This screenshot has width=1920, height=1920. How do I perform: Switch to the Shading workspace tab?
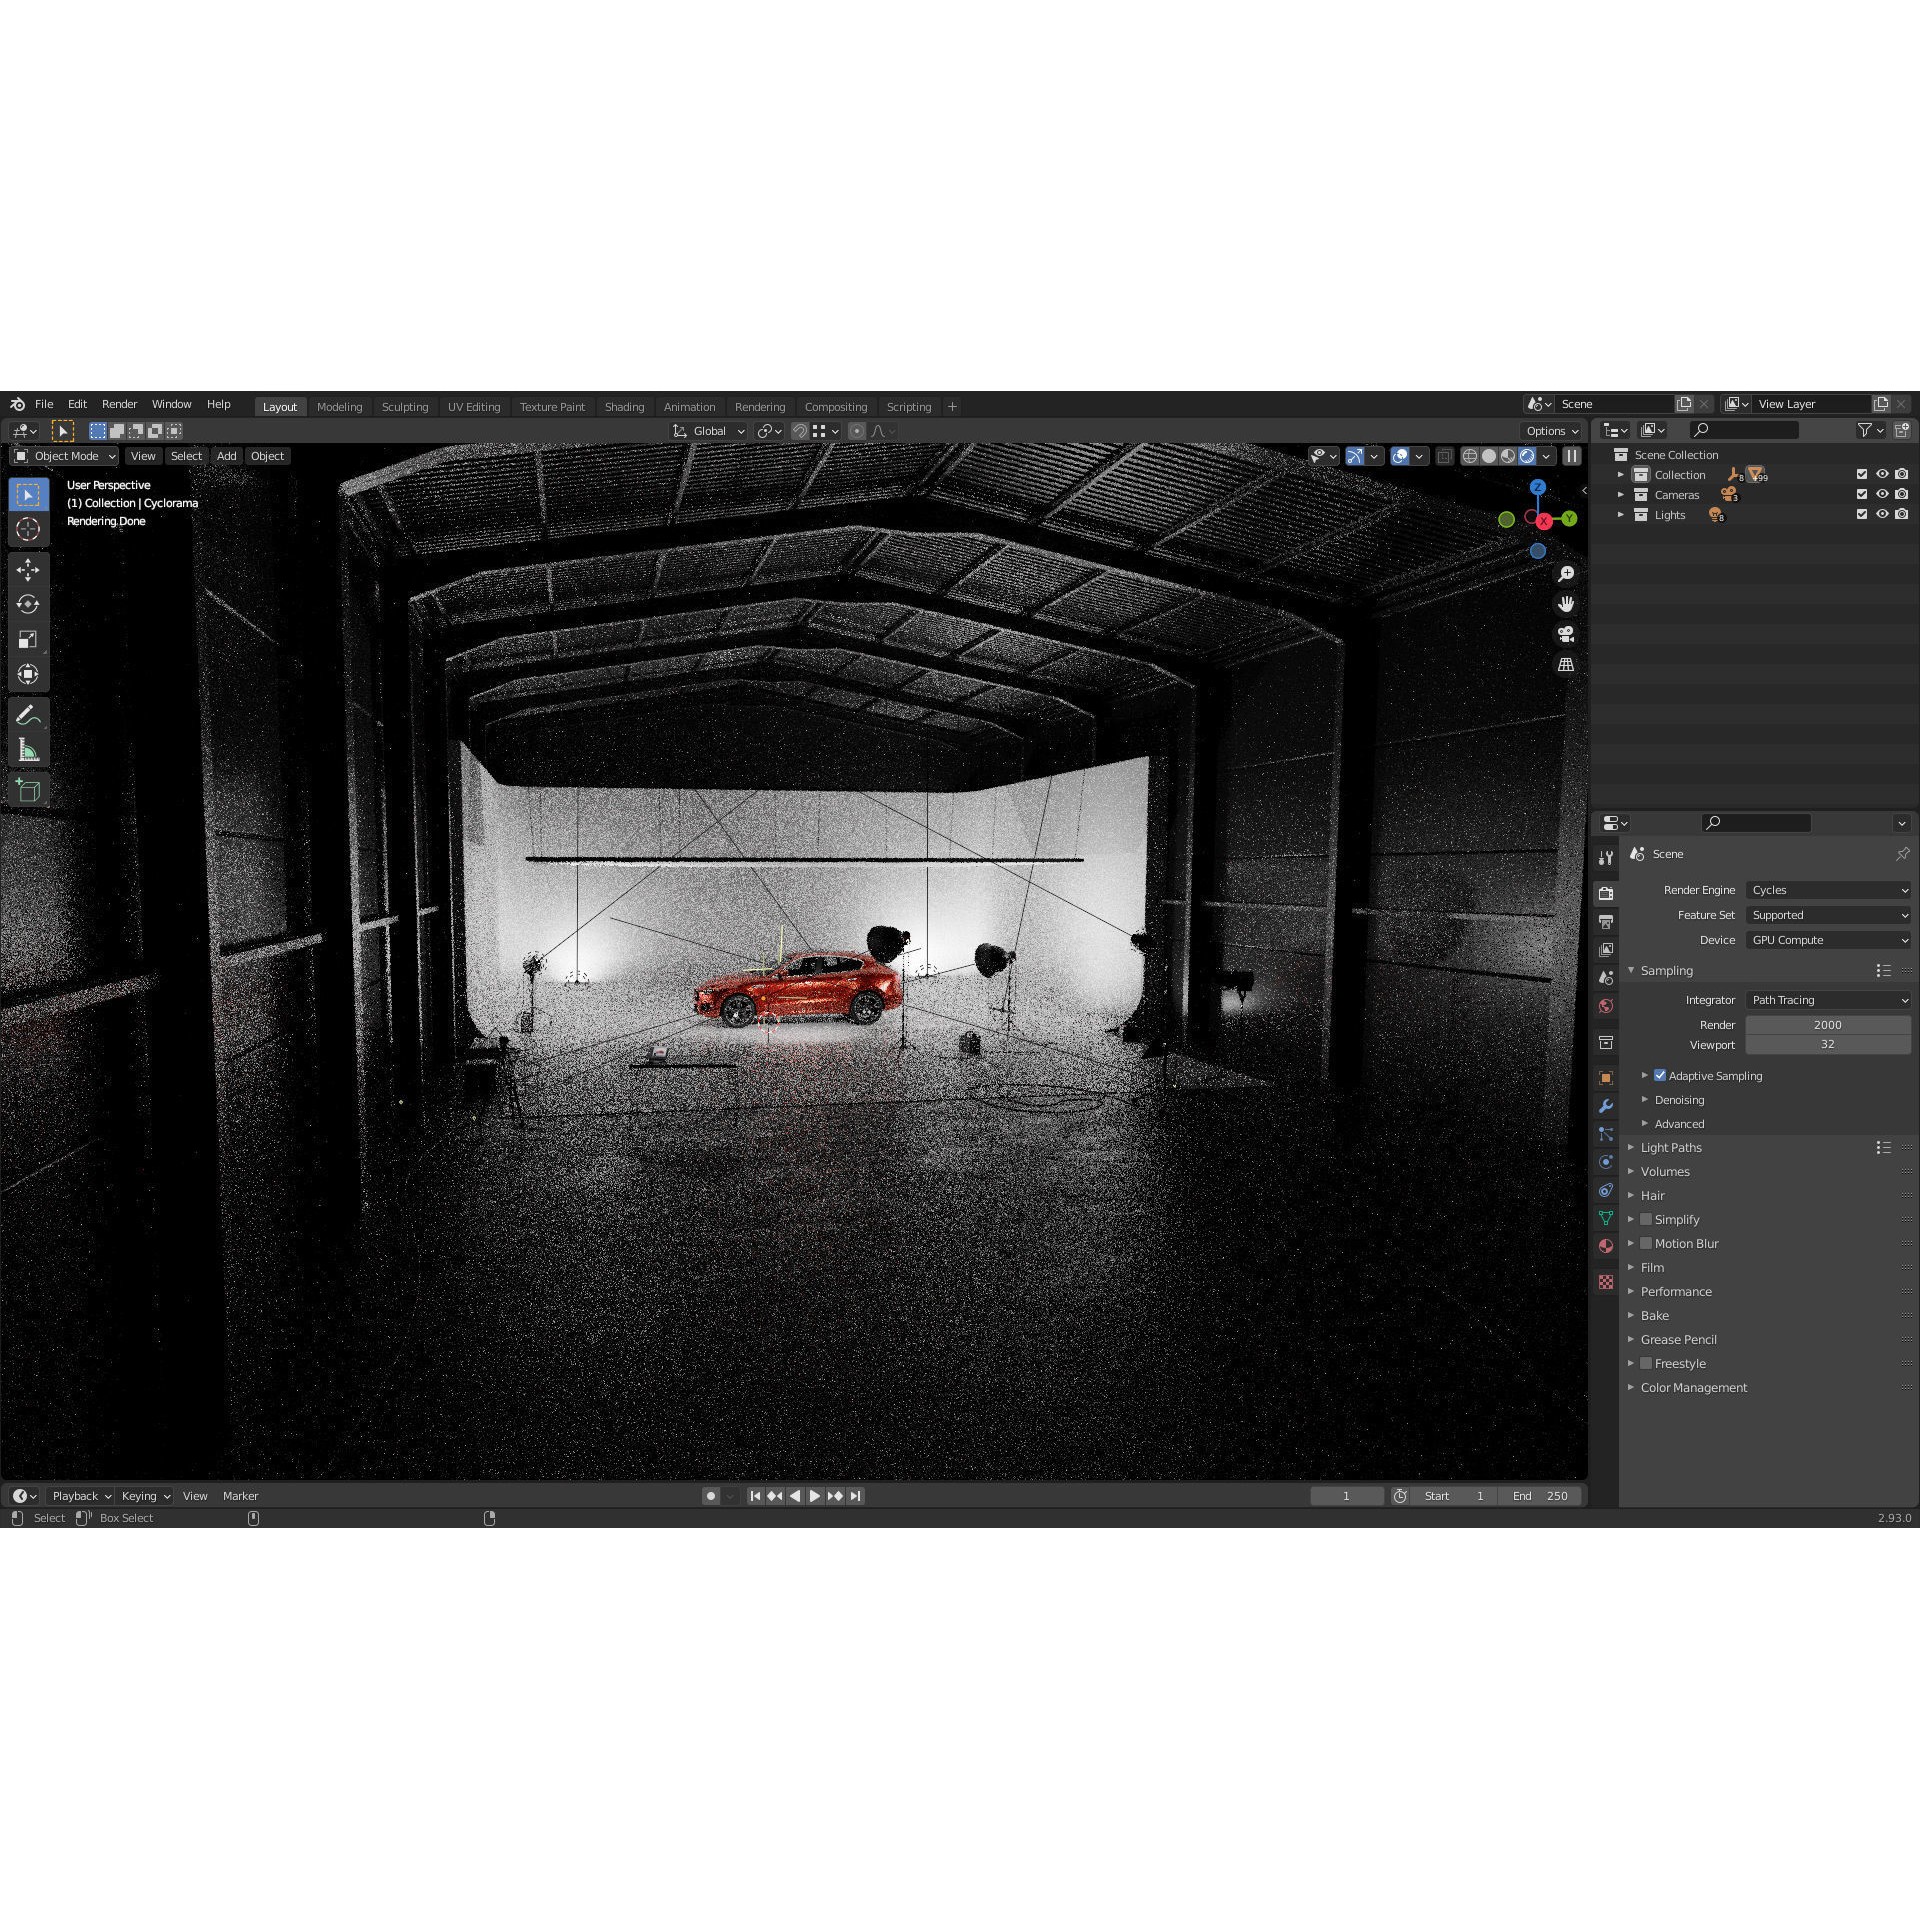coord(624,406)
